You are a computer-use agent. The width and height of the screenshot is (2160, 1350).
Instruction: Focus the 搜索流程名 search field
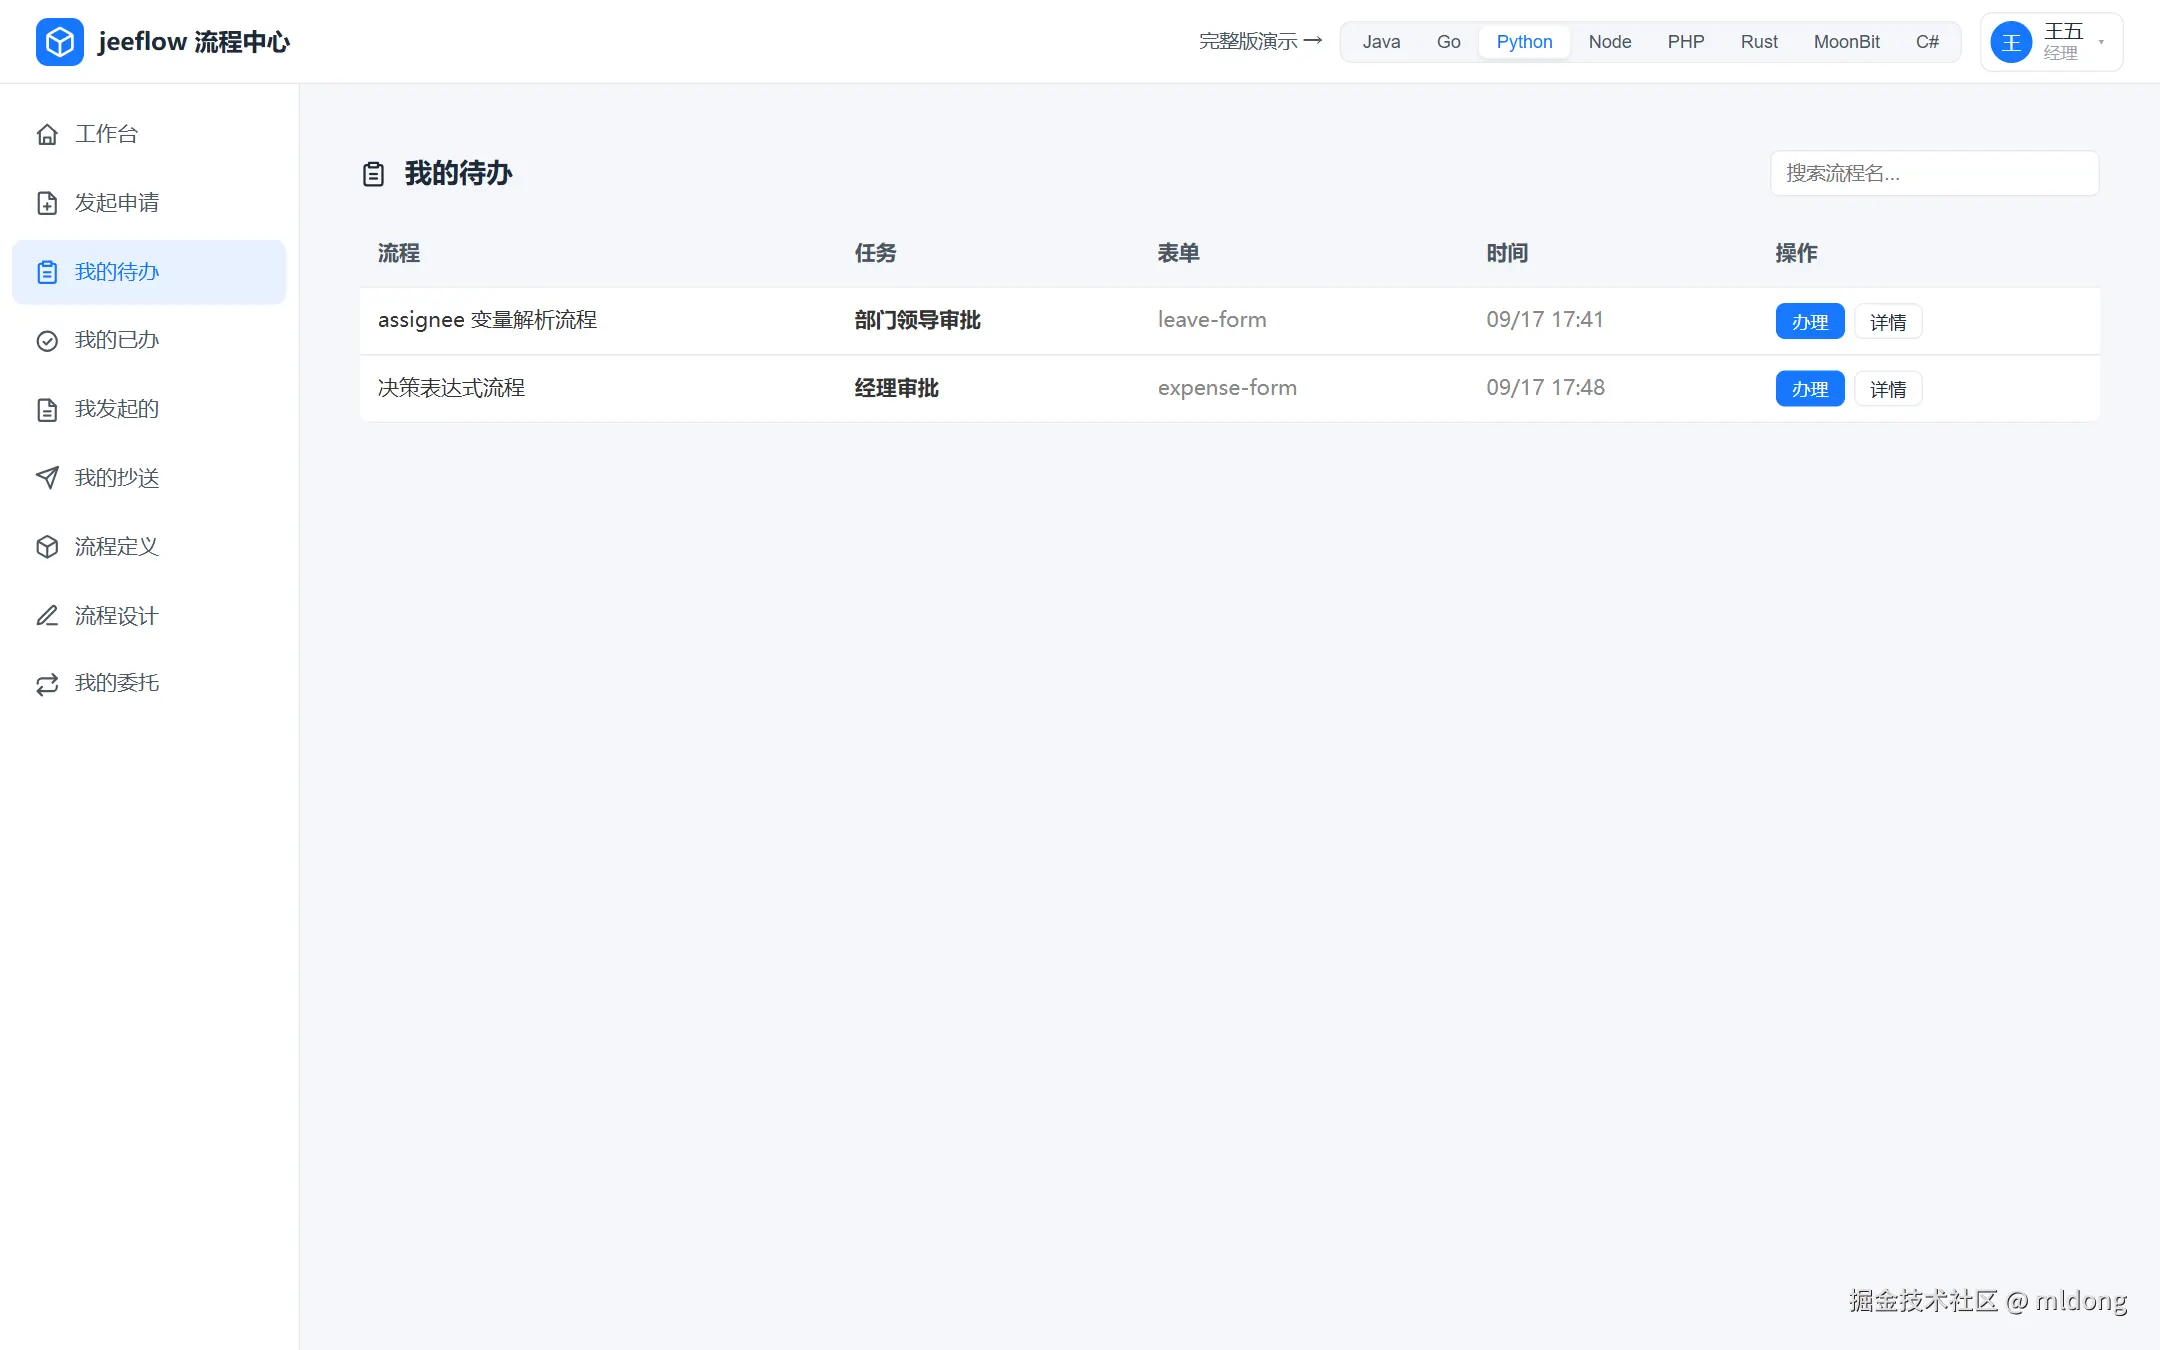(x=1934, y=173)
